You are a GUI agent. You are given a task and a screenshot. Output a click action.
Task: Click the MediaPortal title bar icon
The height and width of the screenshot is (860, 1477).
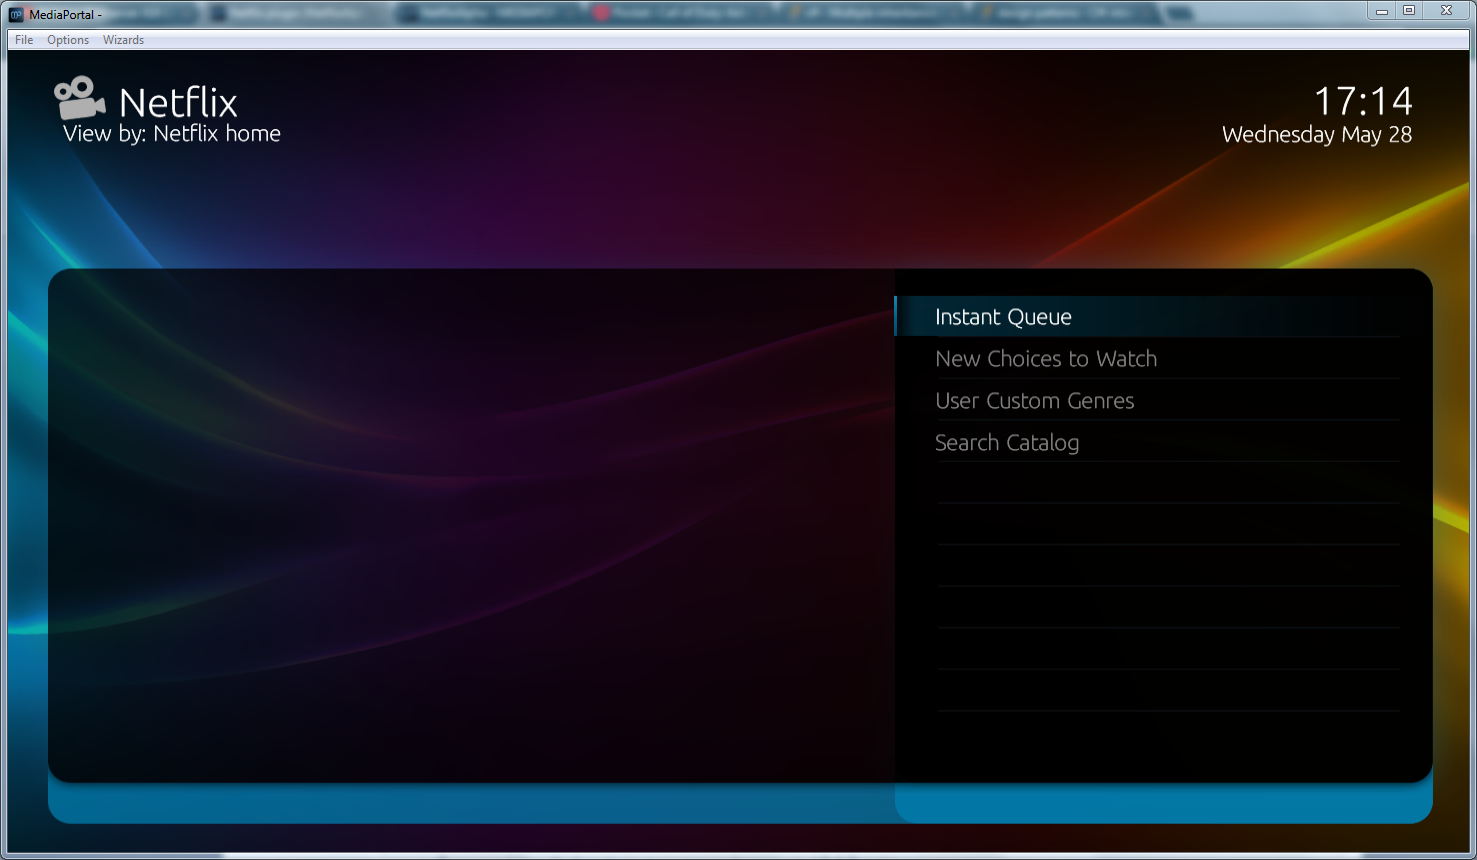click(x=16, y=14)
